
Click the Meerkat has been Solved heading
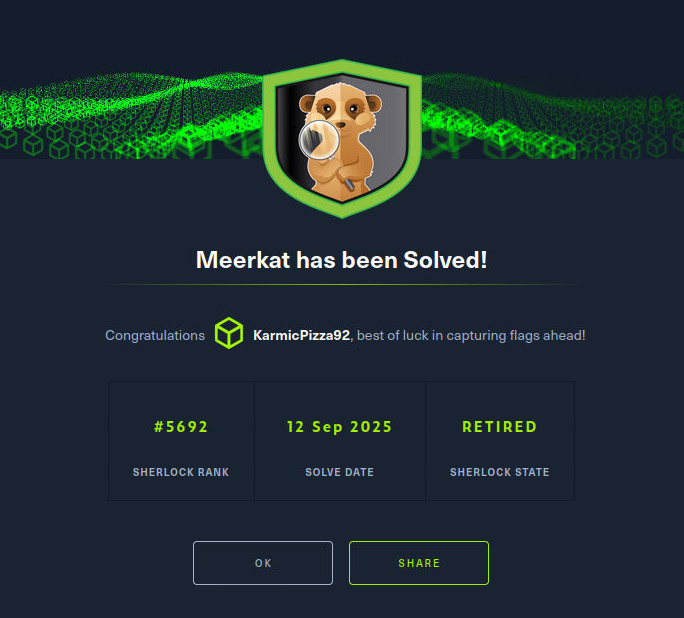click(342, 260)
